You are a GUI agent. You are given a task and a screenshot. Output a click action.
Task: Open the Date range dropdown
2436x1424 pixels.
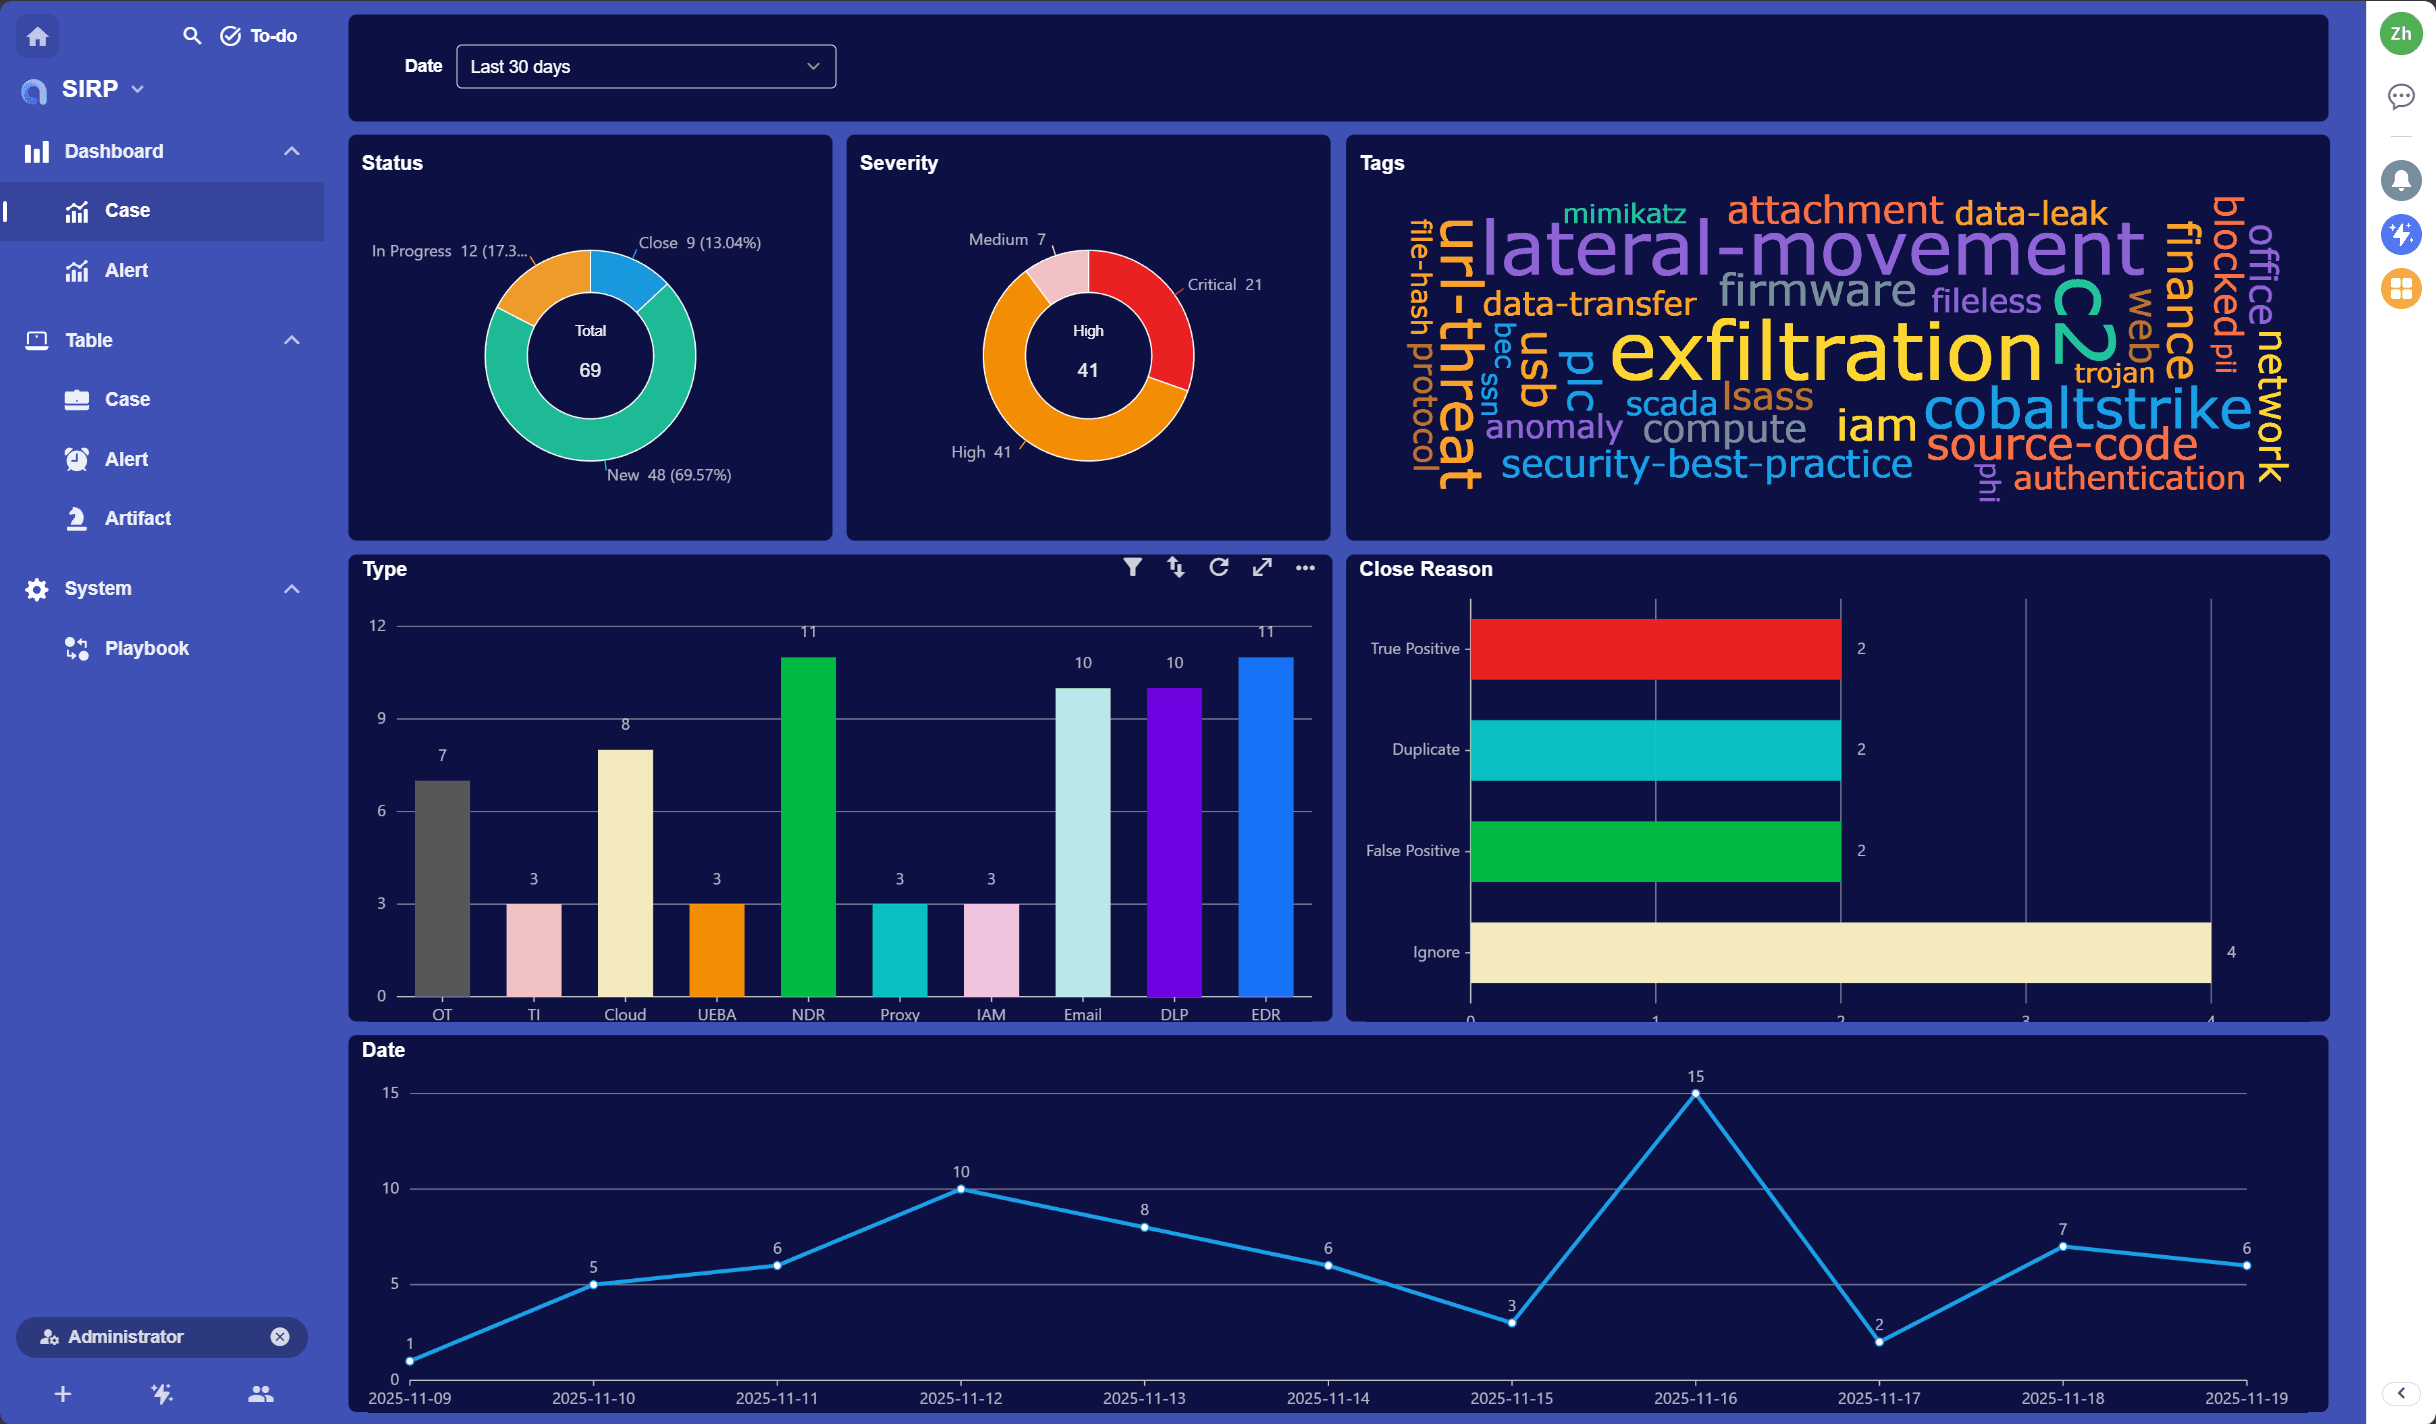click(645, 67)
